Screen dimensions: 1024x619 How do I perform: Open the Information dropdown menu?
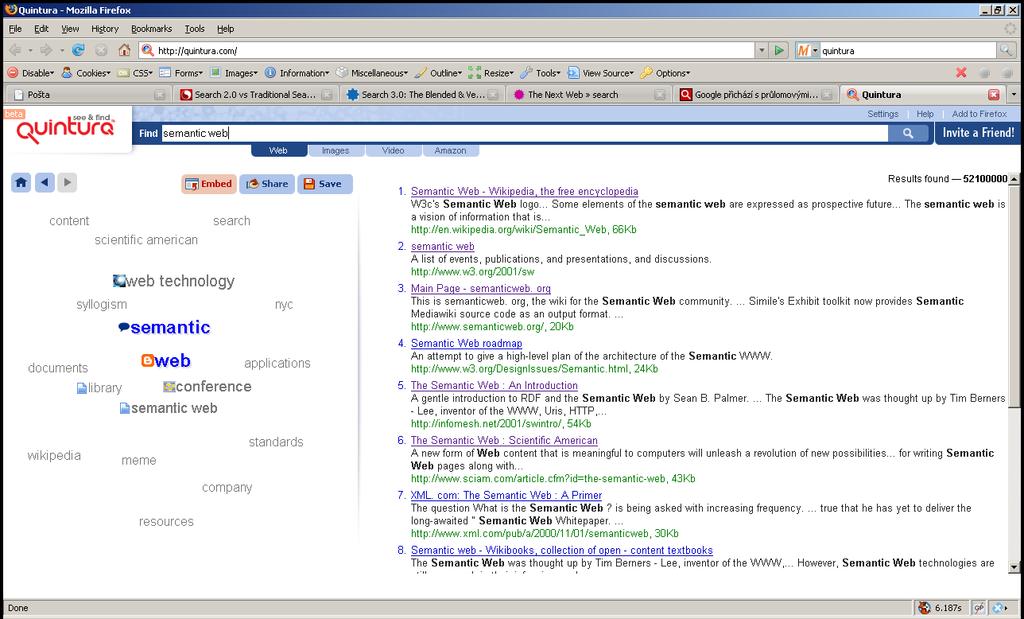(x=297, y=73)
